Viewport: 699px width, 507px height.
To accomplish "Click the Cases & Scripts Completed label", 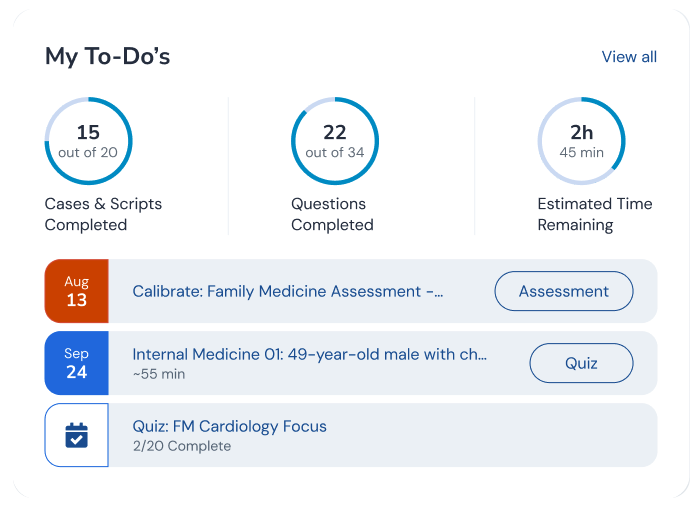I will click(x=103, y=214).
